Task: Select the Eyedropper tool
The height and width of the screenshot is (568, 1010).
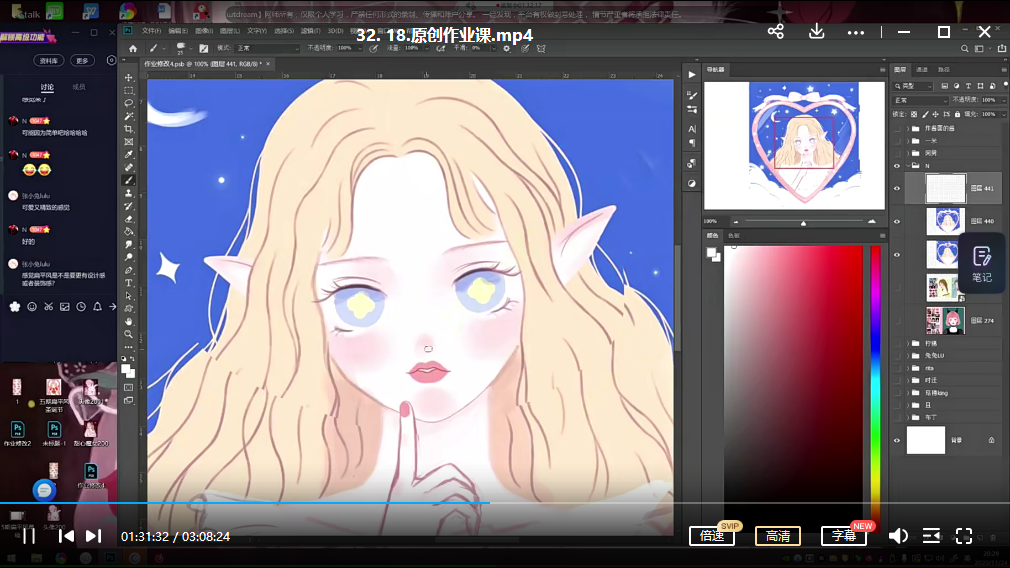Action: [x=129, y=155]
